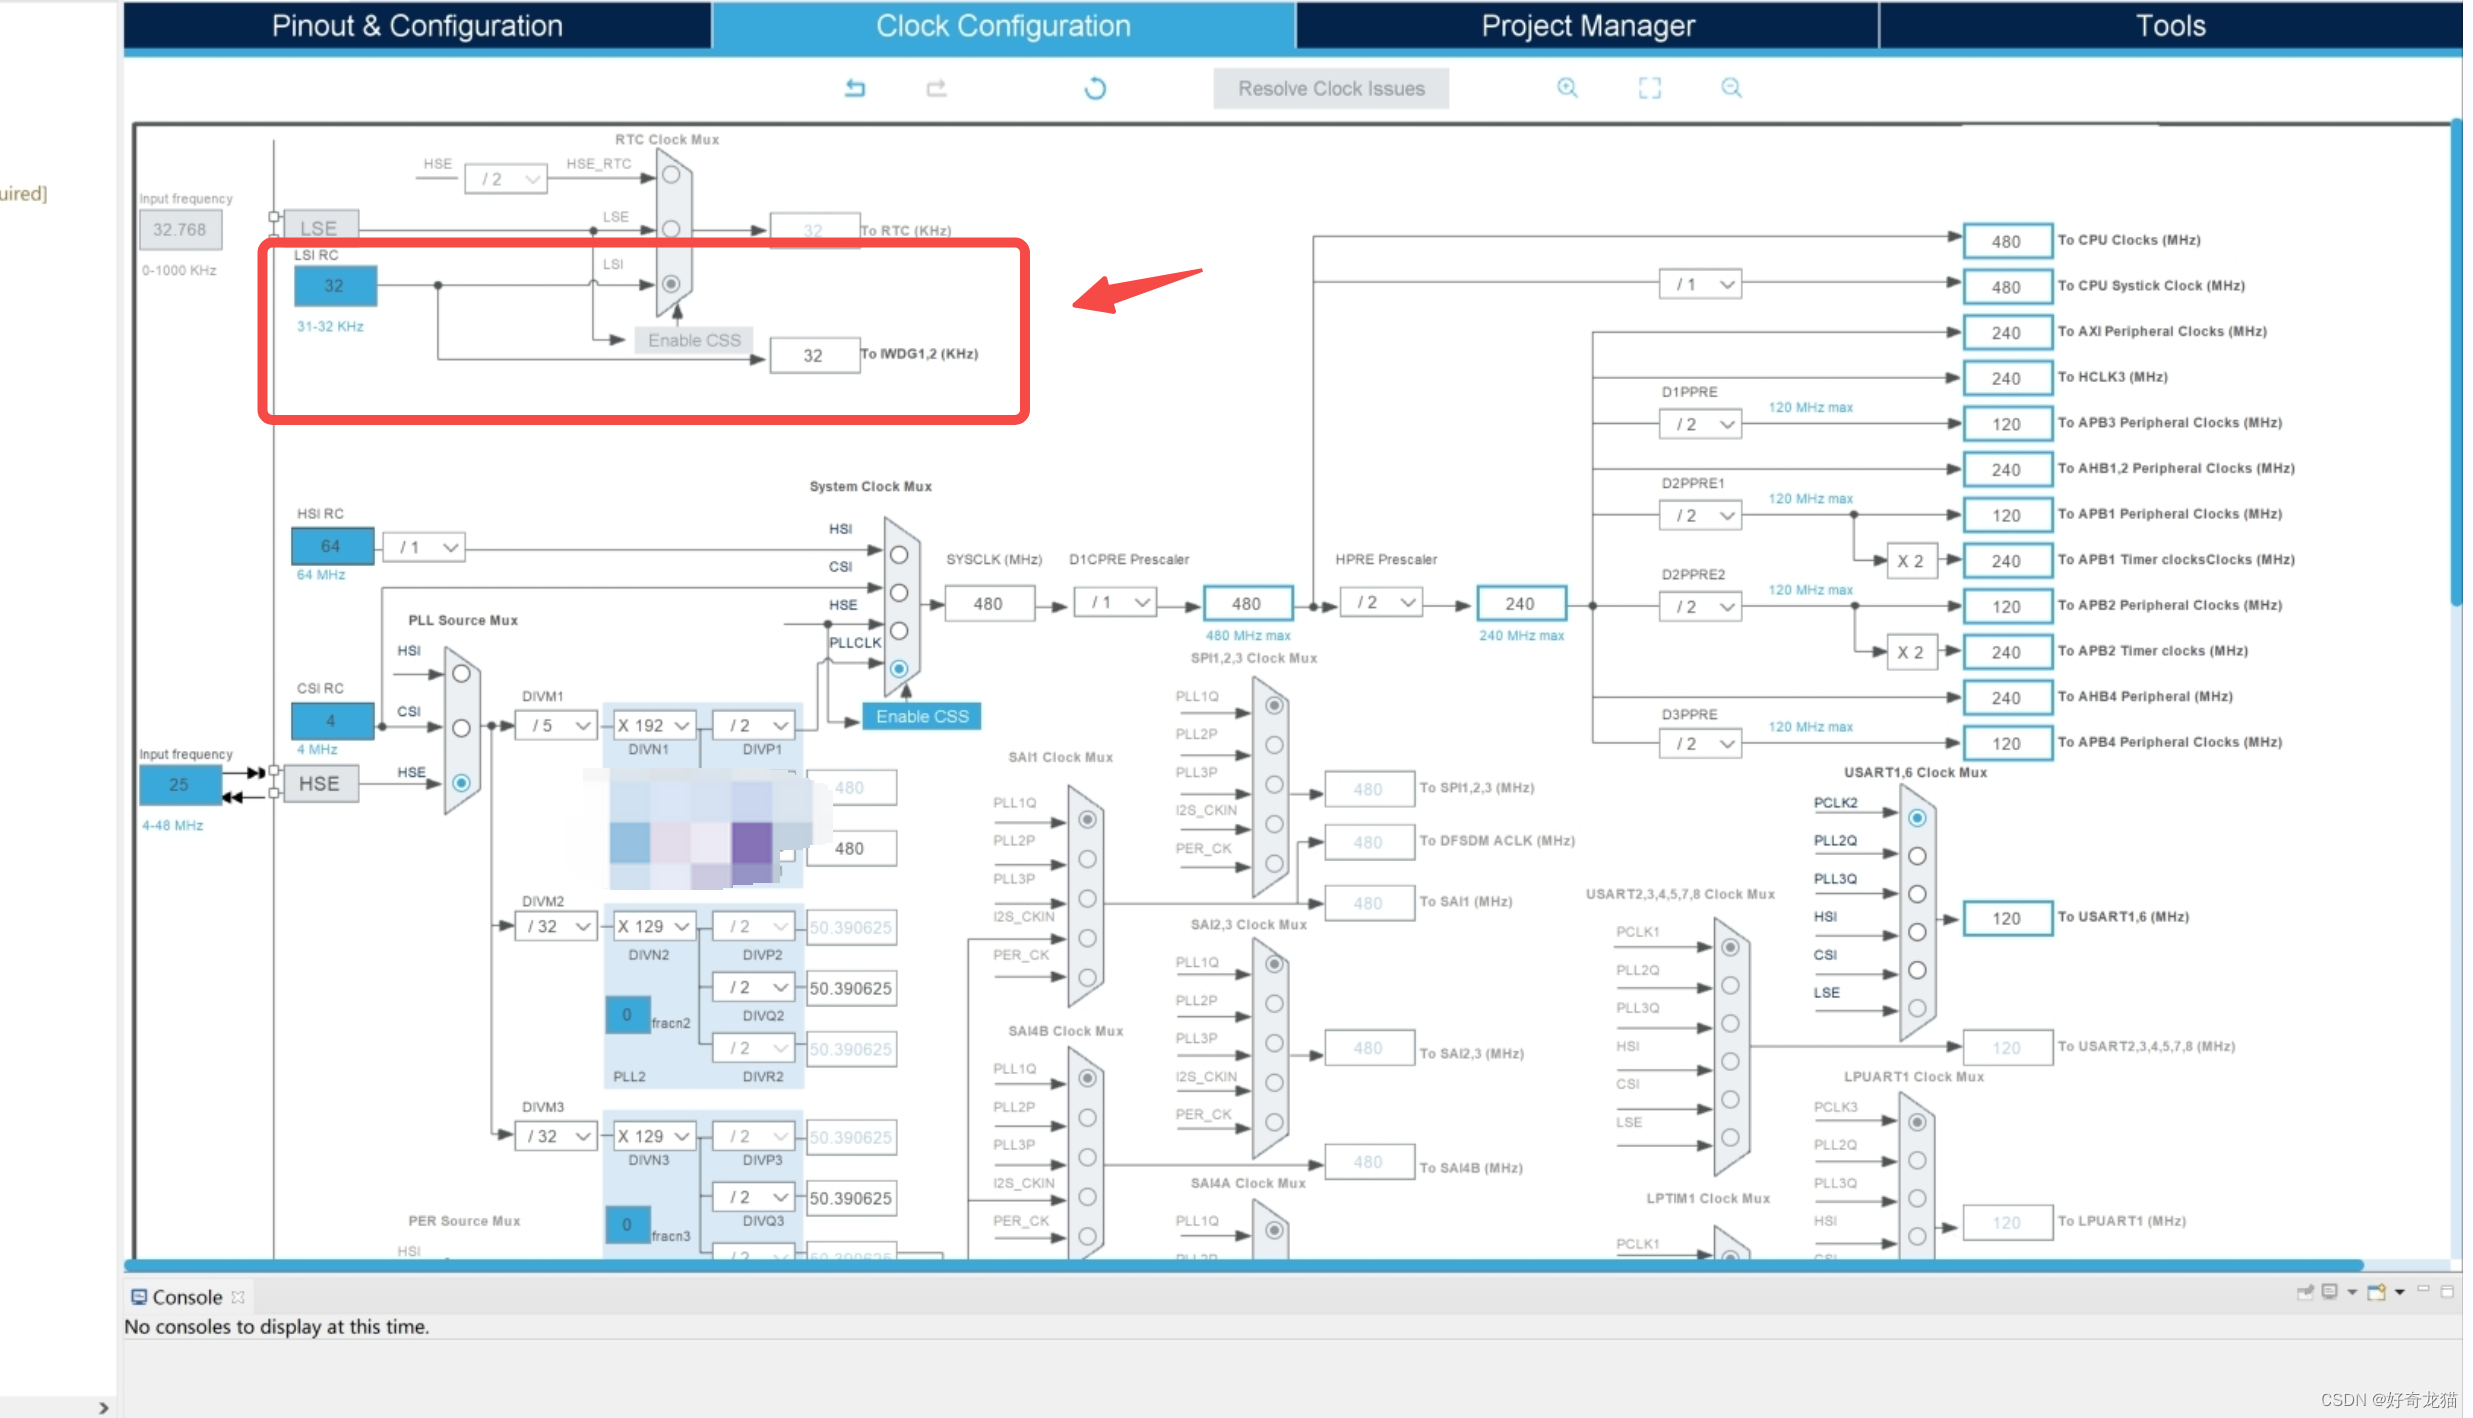2473x1418 pixels.
Task: Click the Resolve Clock Issues button
Action: click(x=1330, y=88)
